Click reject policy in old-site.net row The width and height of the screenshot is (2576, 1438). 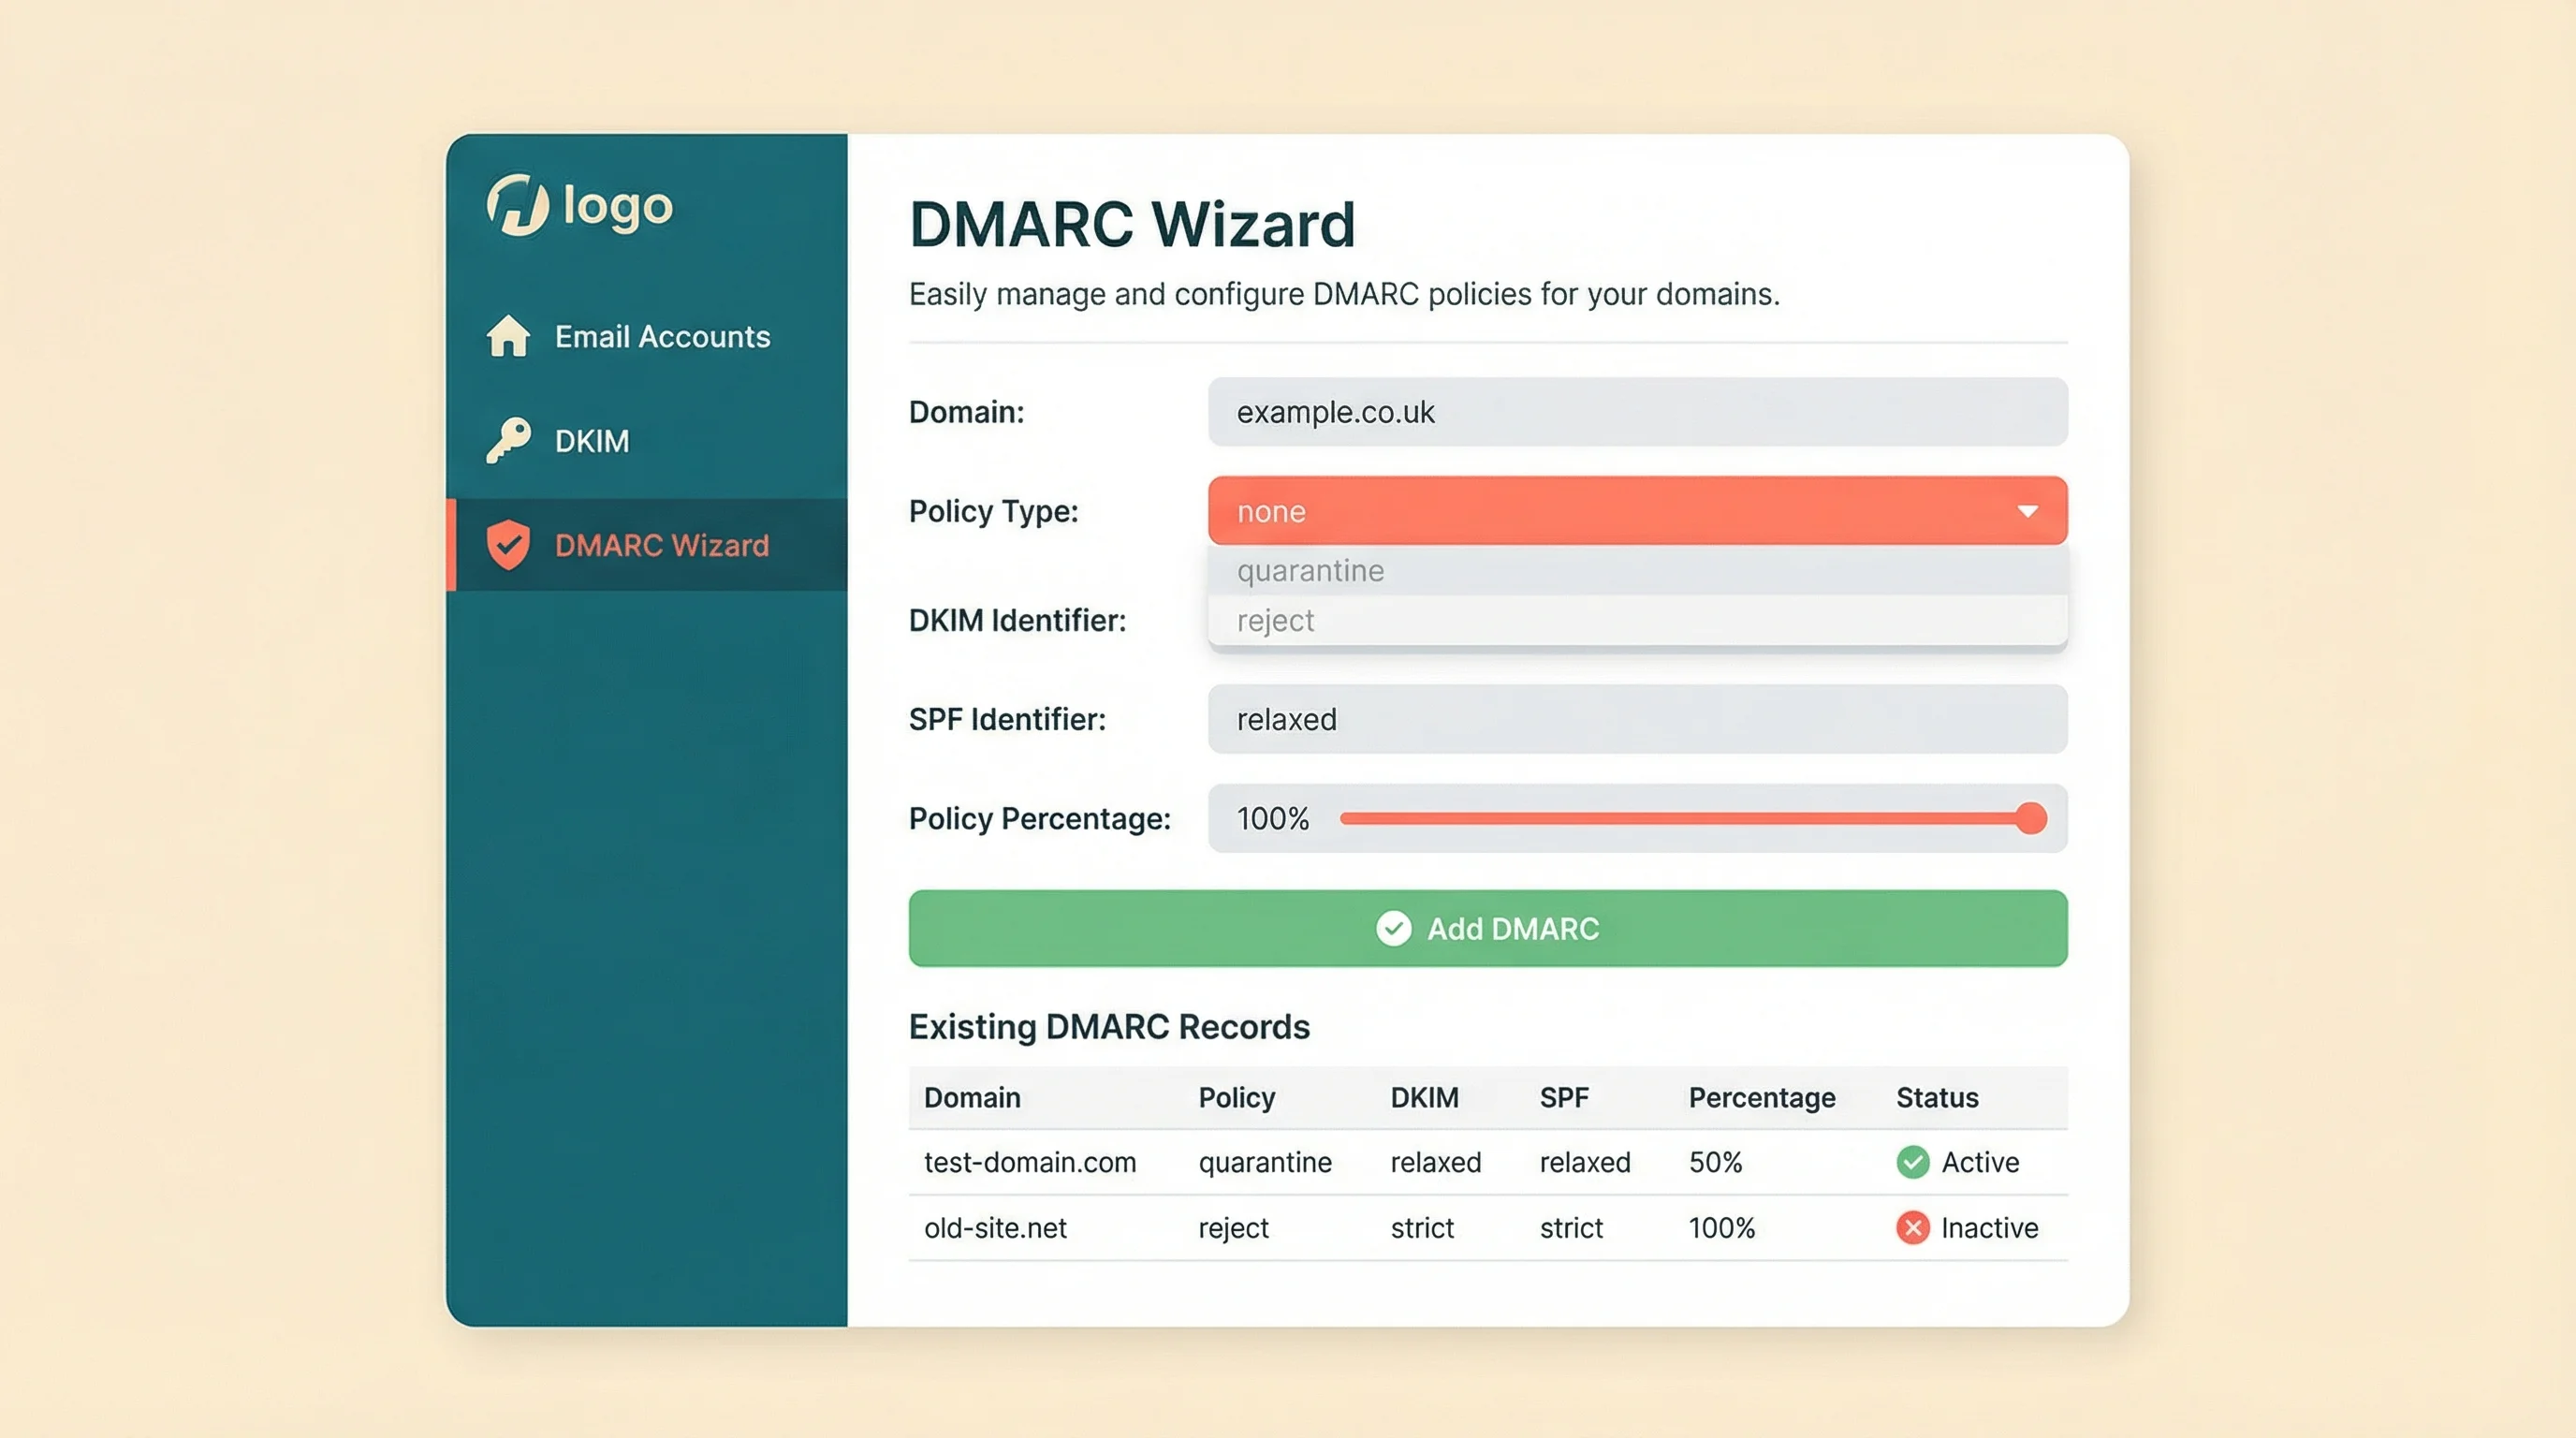[1233, 1227]
